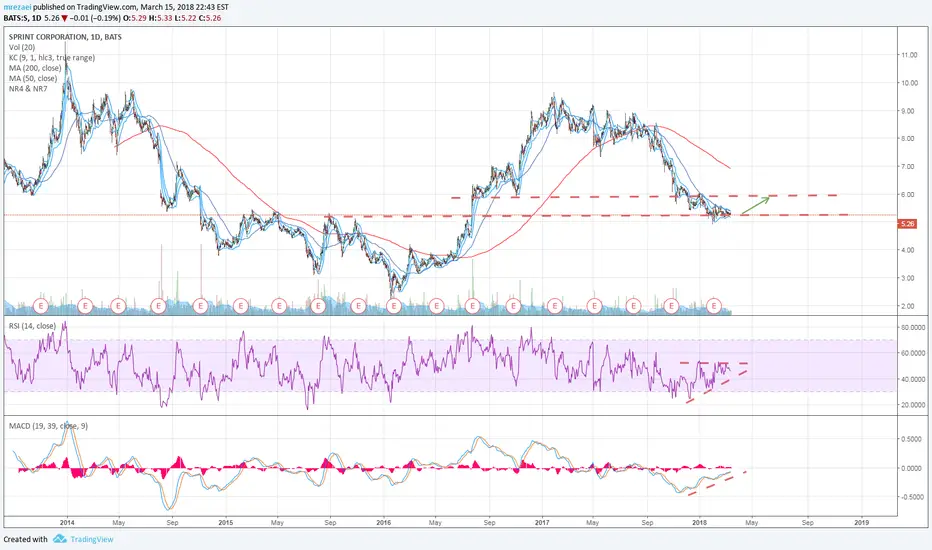
Task: Click the KC (9, 1, hlc3, true range) label
Action: pos(52,58)
